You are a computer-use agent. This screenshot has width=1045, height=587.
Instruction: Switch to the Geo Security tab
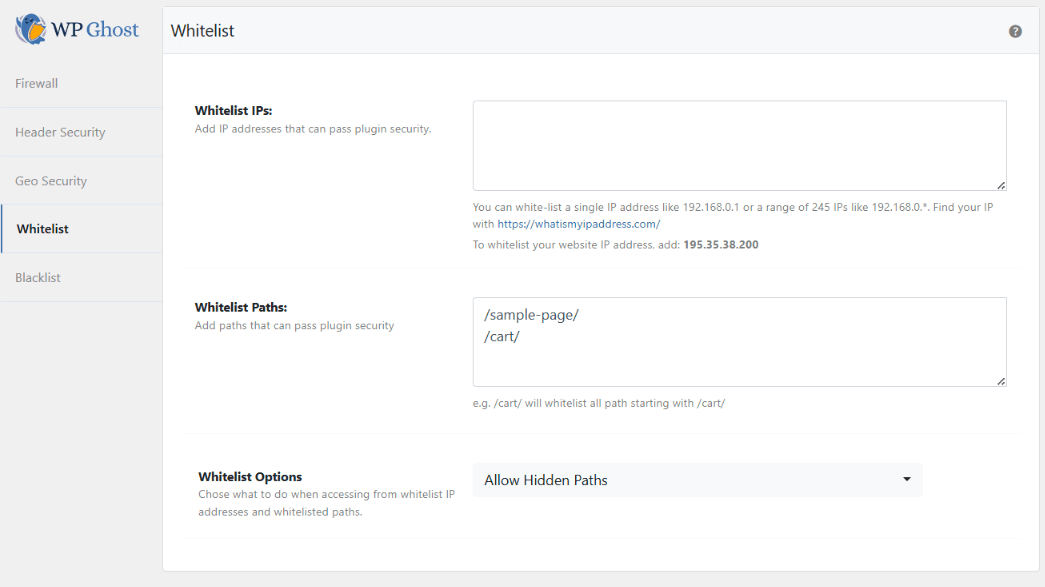(51, 181)
